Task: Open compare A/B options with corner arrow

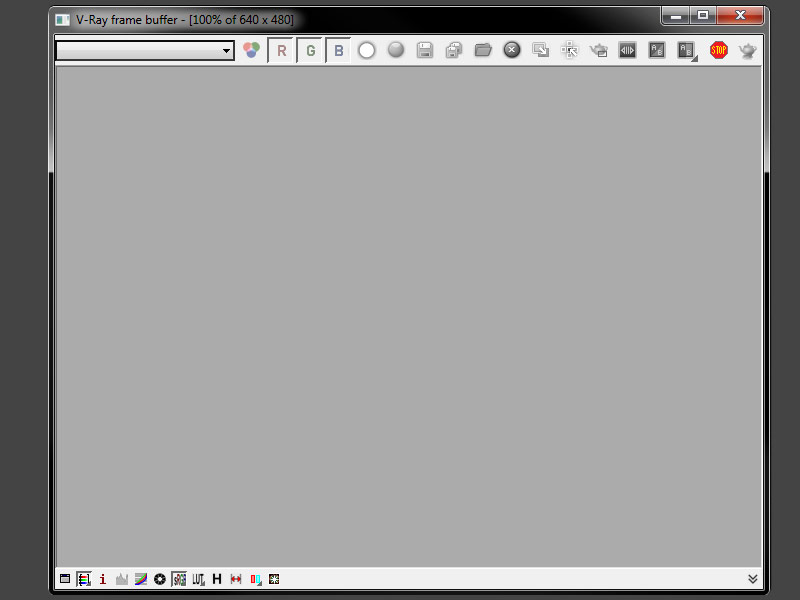Action: (x=687, y=51)
